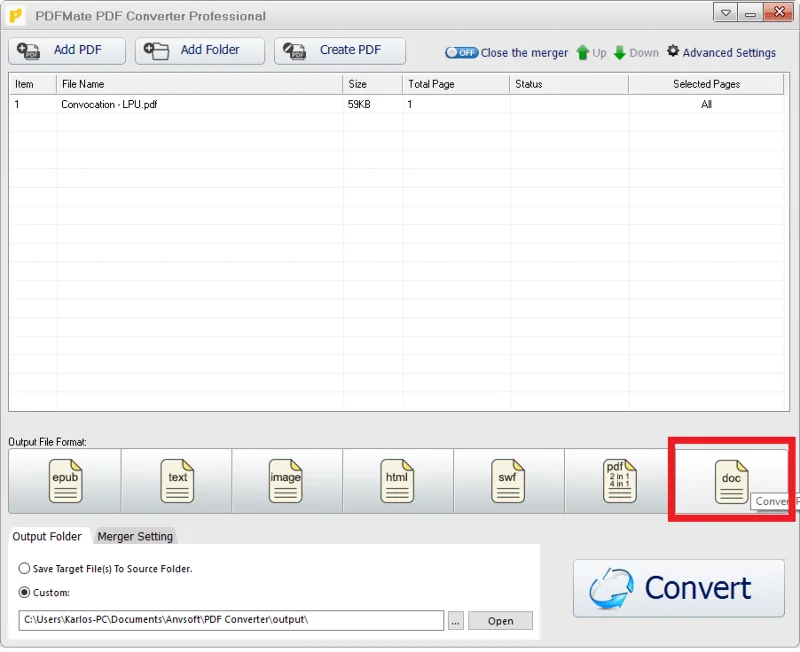Open the title bar dropdown arrow menu

pos(725,12)
